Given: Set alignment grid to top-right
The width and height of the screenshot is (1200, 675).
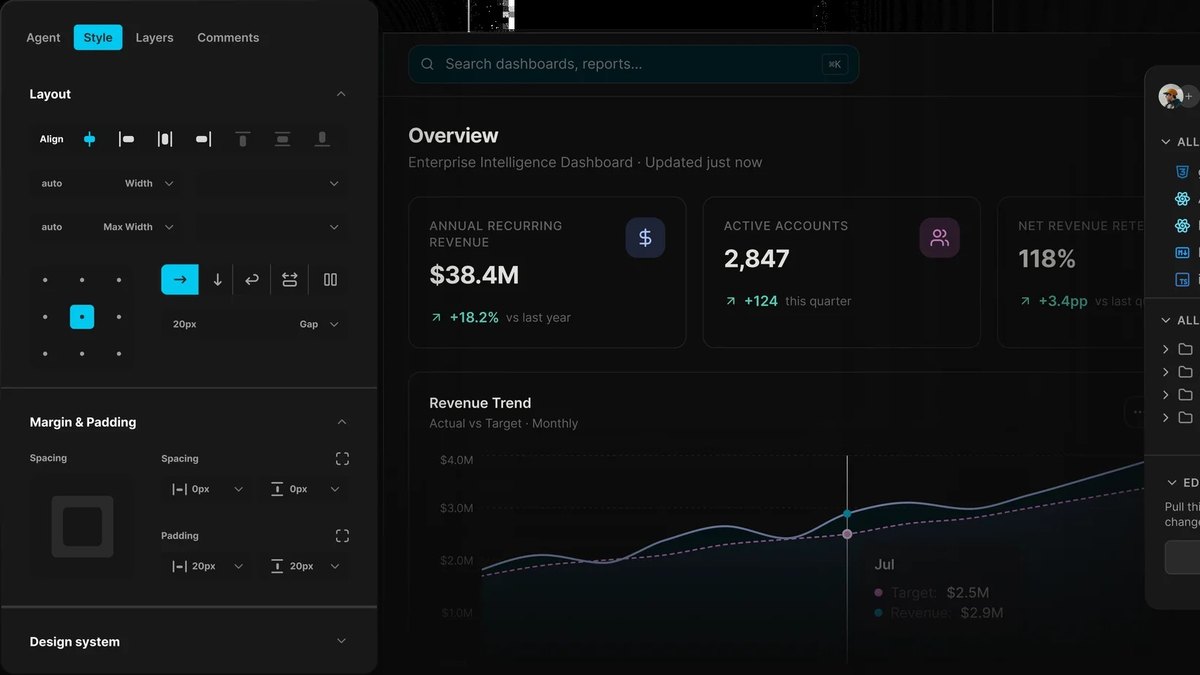Looking at the screenshot, I should coord(119,280).
